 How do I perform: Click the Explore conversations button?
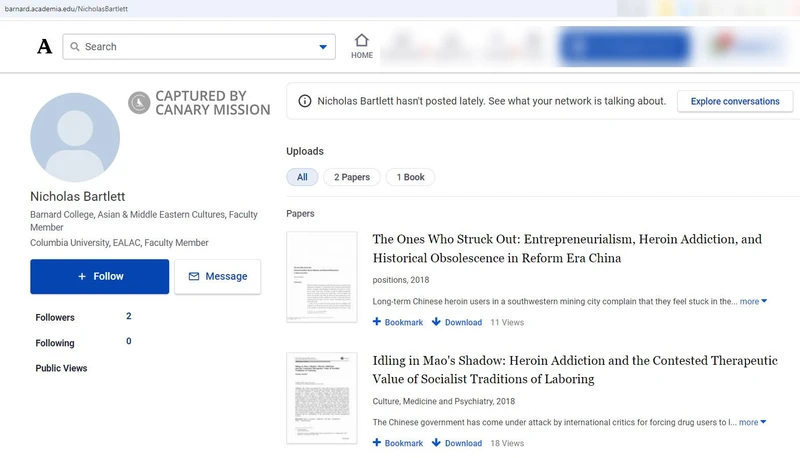click(x=734, y=101)
